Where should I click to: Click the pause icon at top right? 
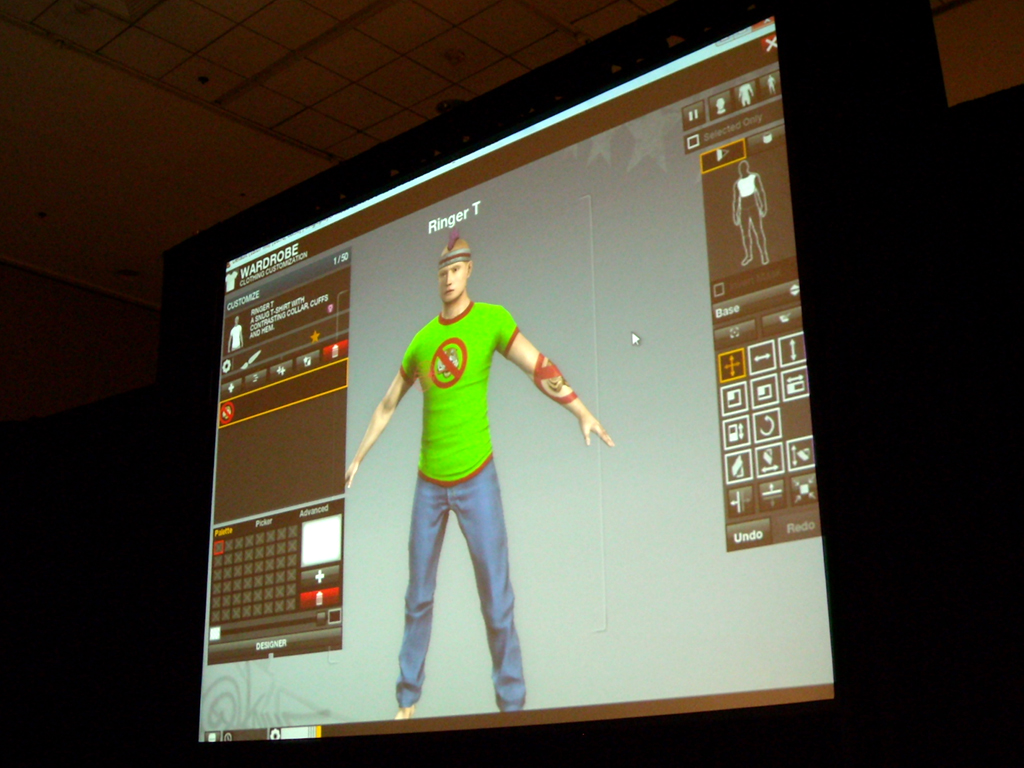693,115
